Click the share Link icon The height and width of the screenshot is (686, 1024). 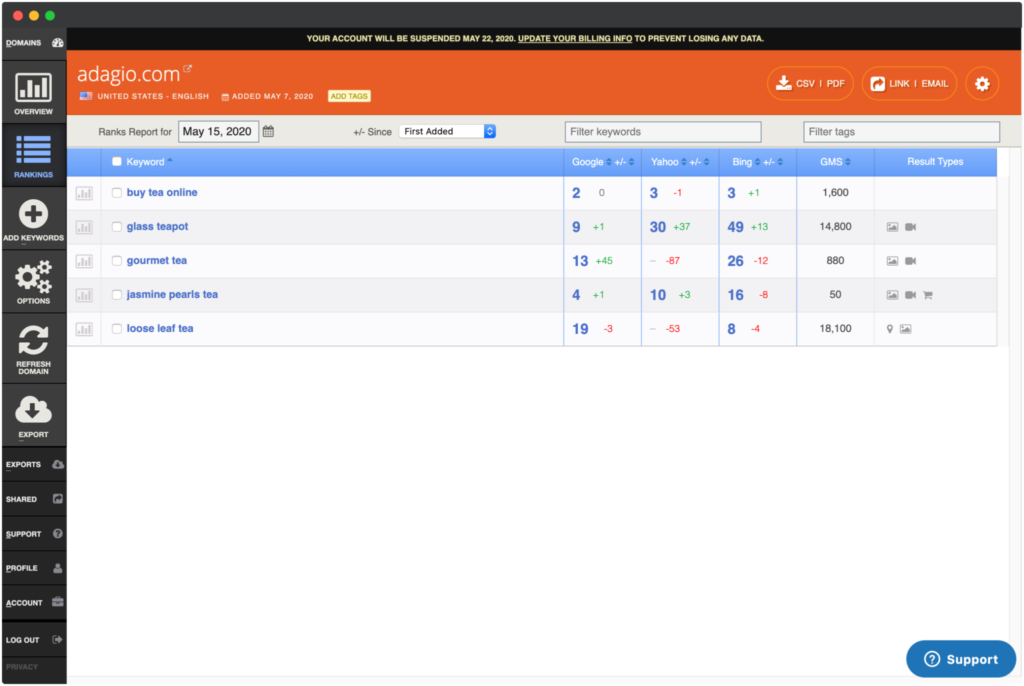pyautogui.click(x=878, y=84)
